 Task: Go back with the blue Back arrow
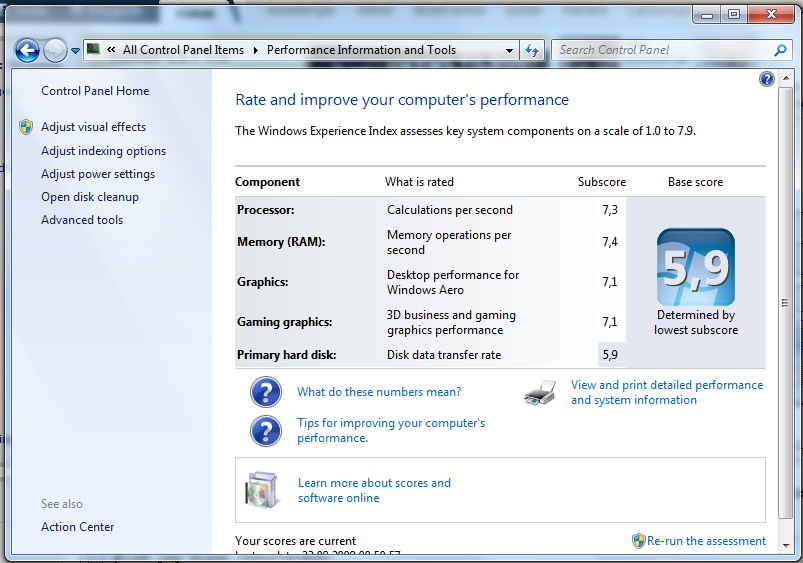point(27,51)
